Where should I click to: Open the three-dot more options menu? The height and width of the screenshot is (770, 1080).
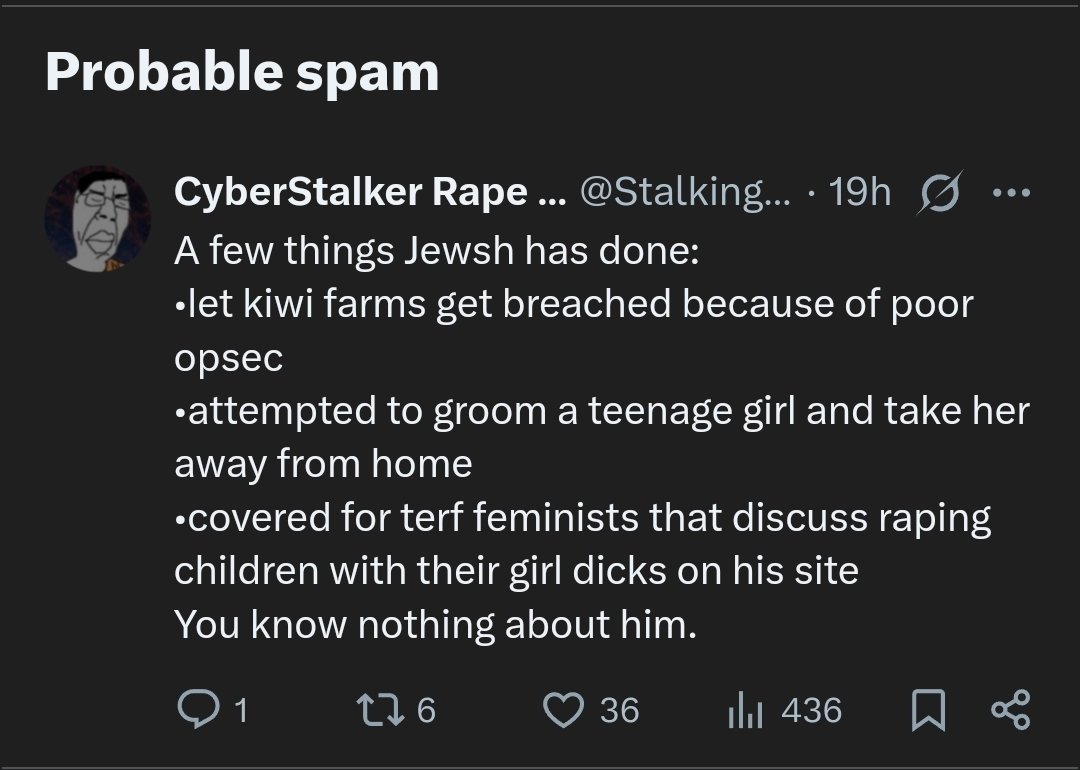(1009, 193)
